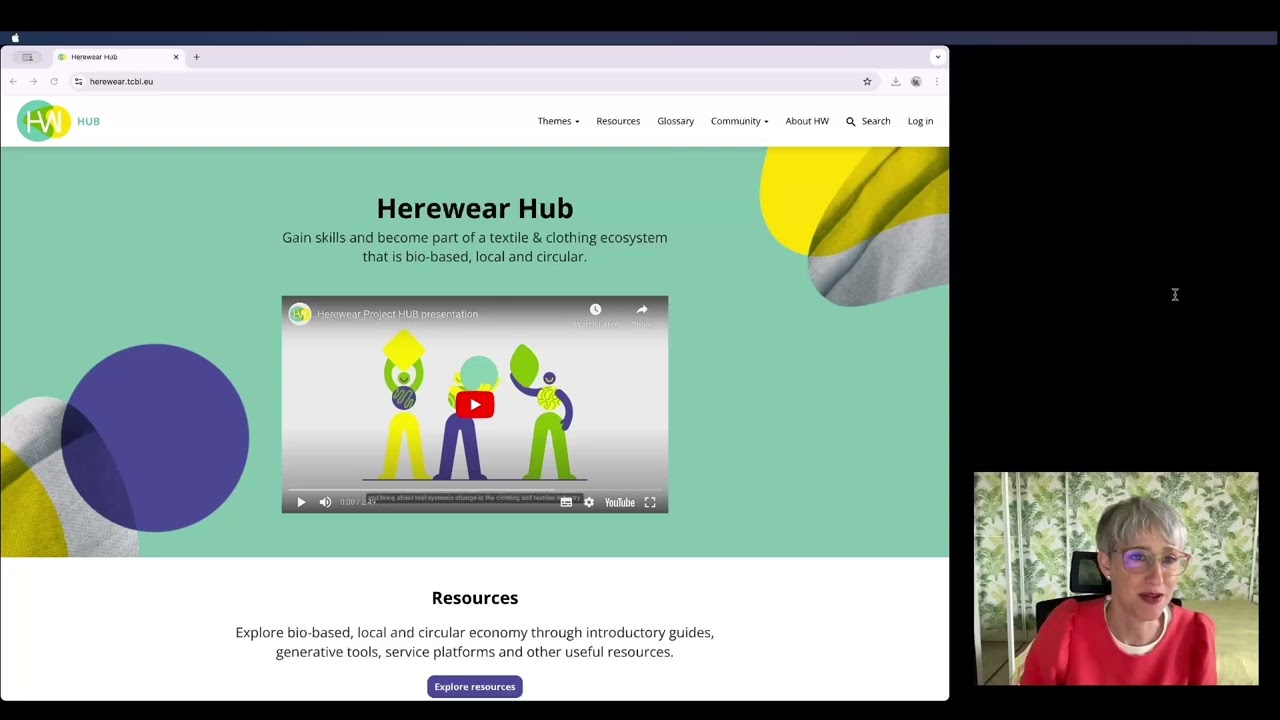This screenshot has width=1280, height=720.
Task: Click the Explore resources button
Action: 475,687
